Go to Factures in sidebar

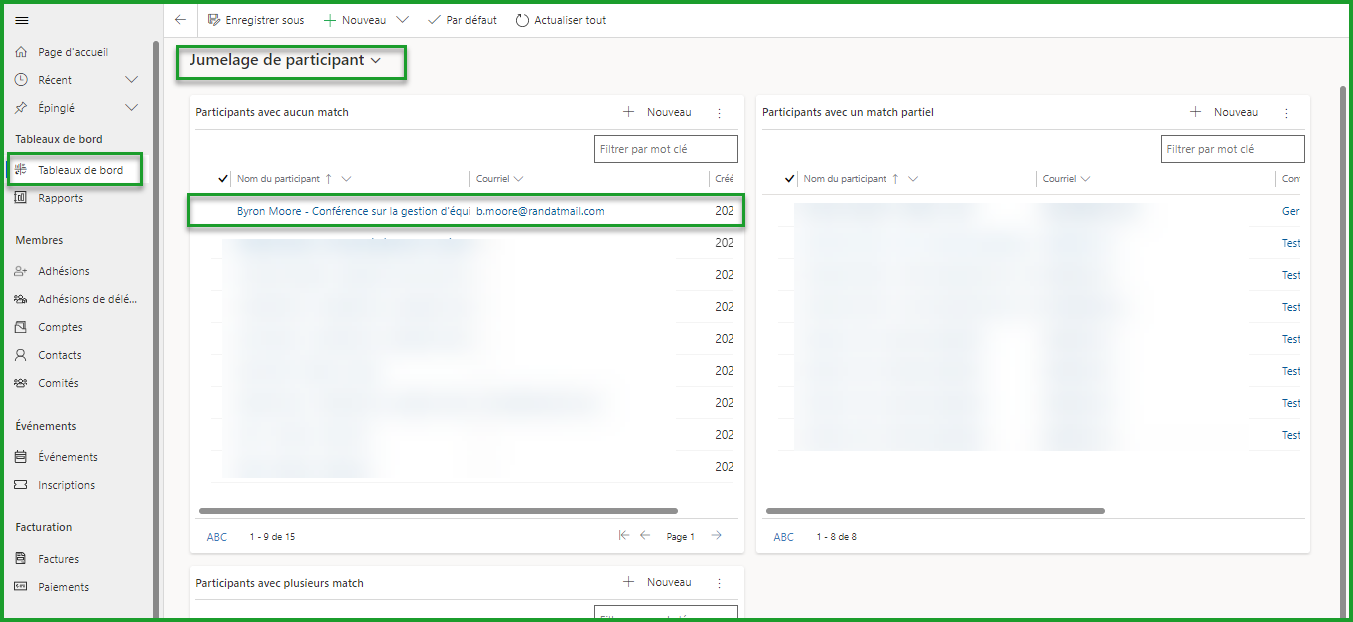(58, 559)
